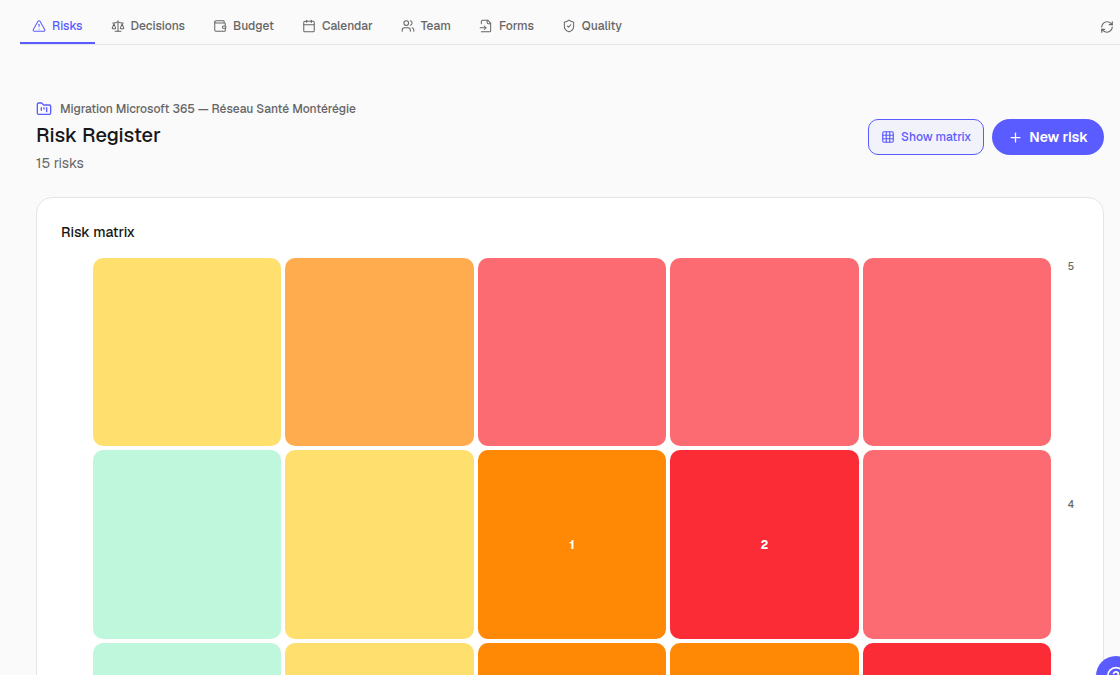
Task: Open the Forms tab
Action: point(506,26)
